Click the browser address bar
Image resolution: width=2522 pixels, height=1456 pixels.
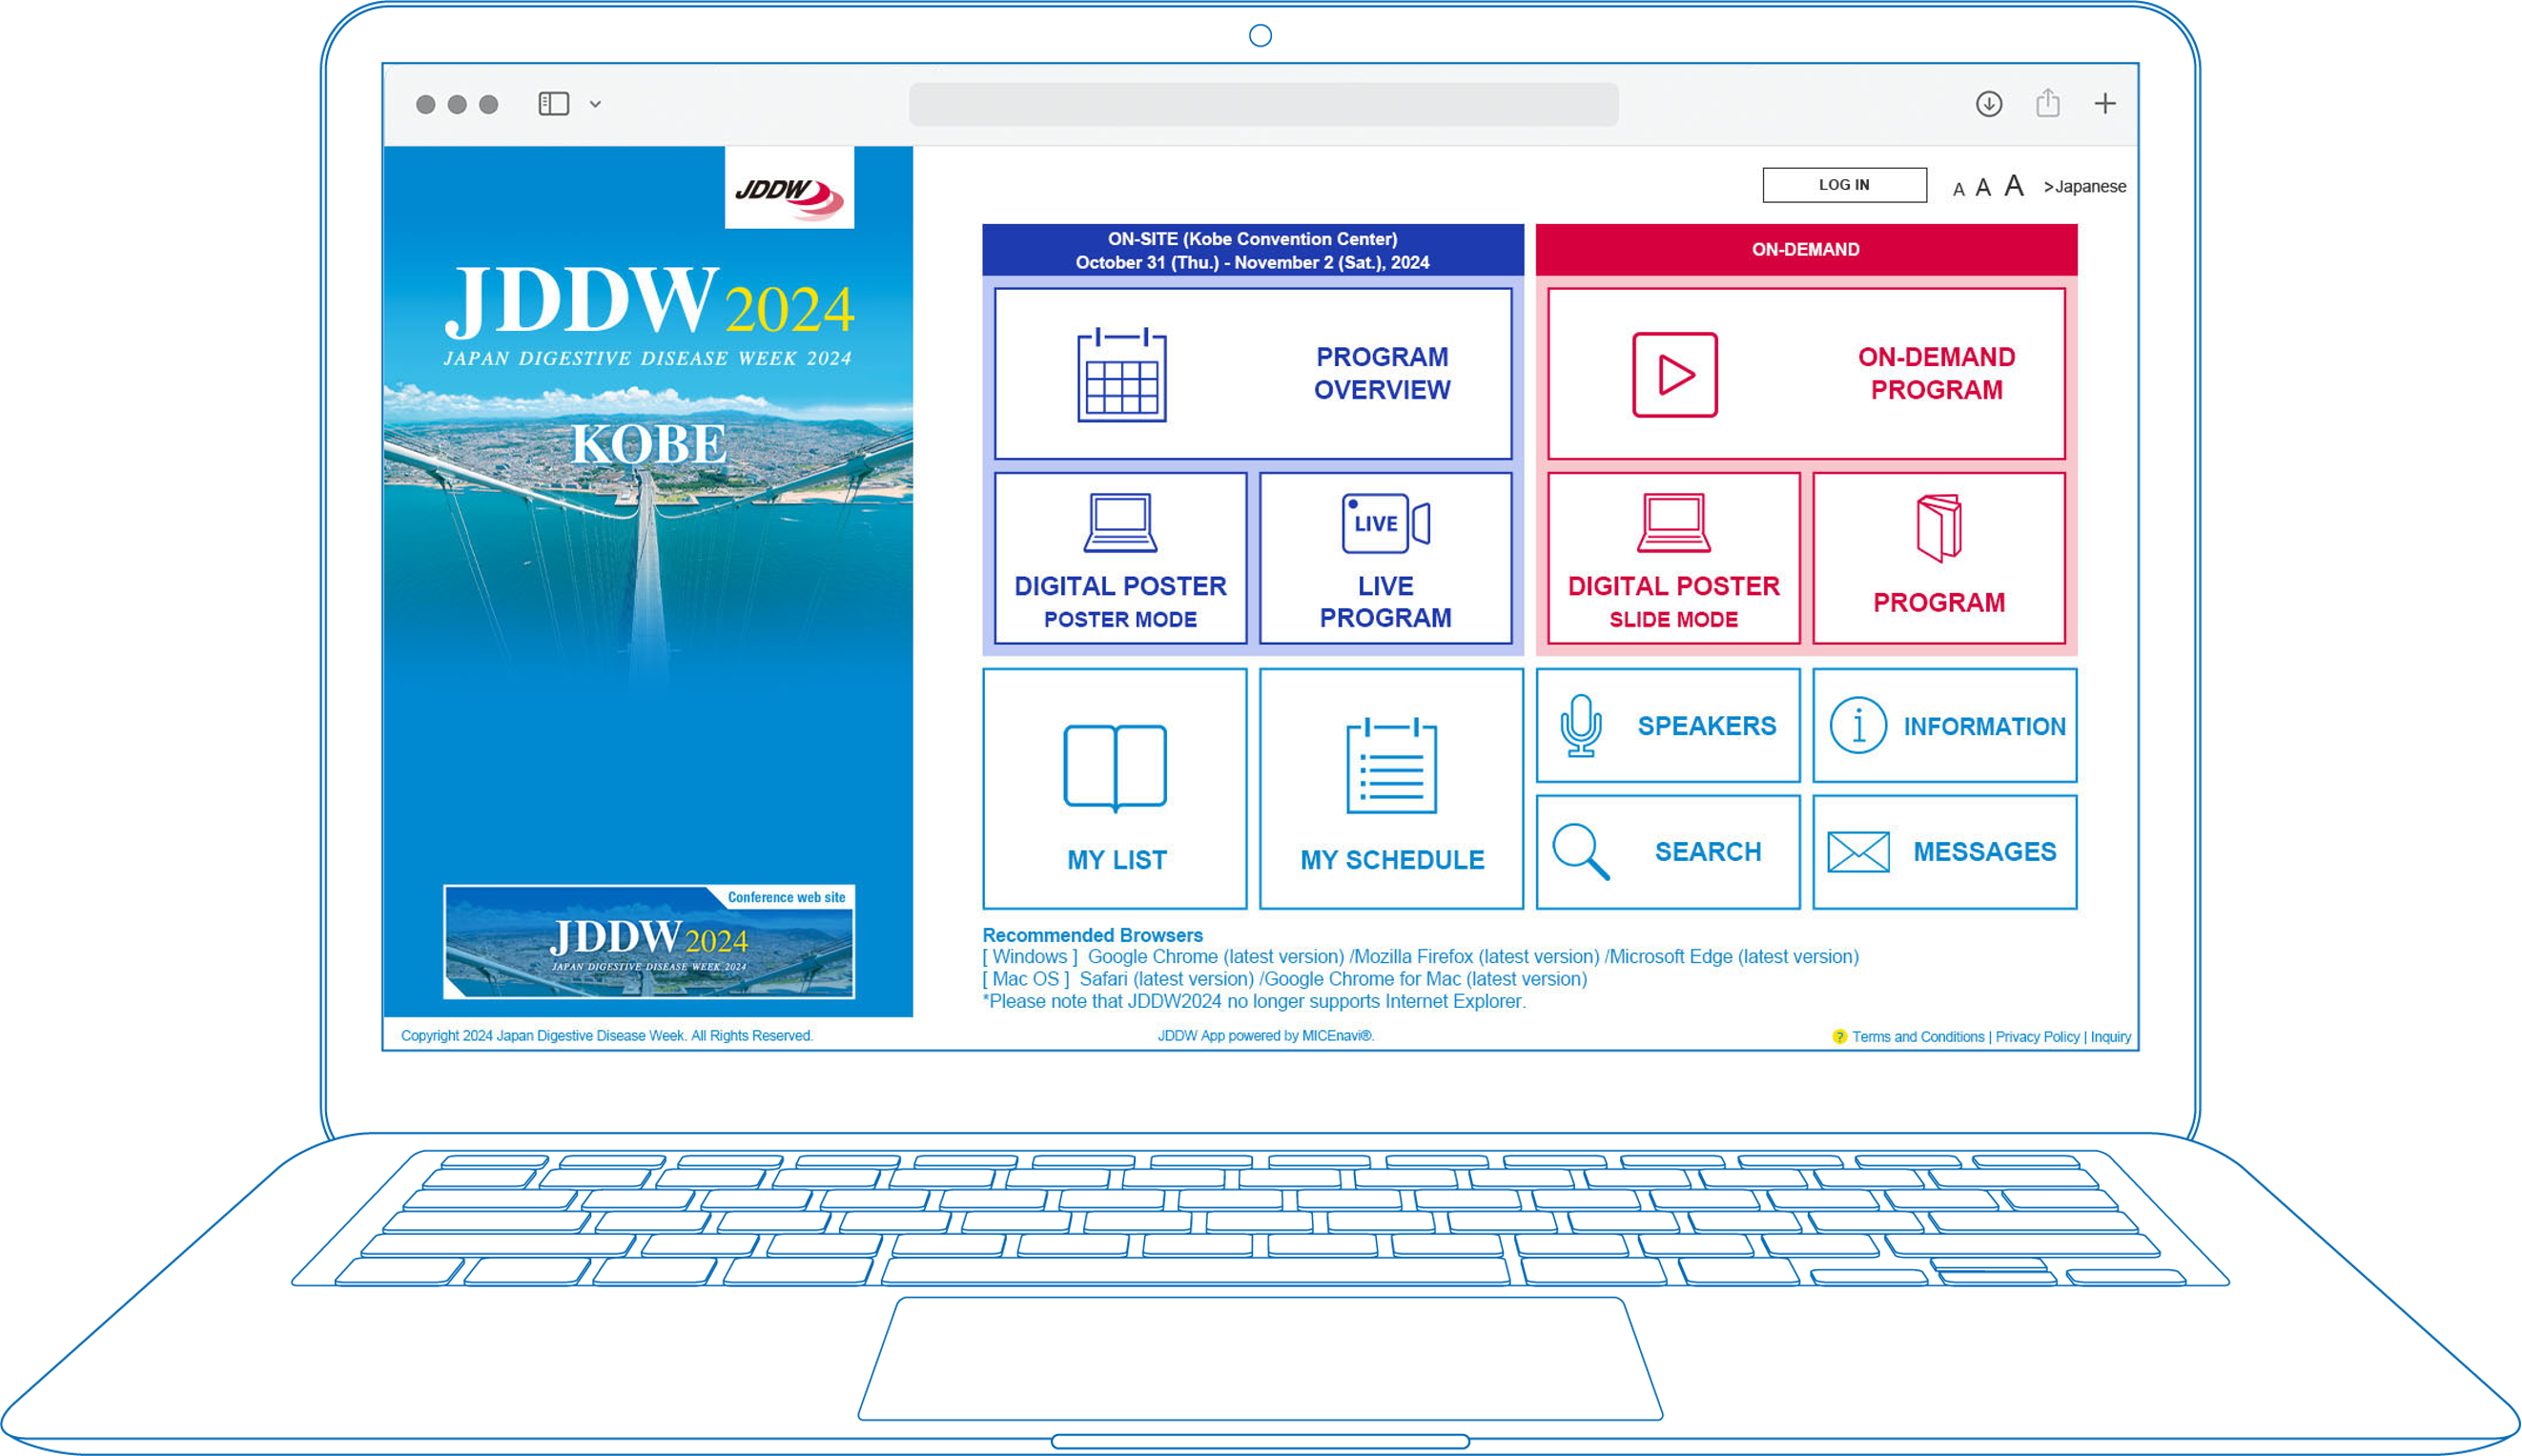point(1263,104)
